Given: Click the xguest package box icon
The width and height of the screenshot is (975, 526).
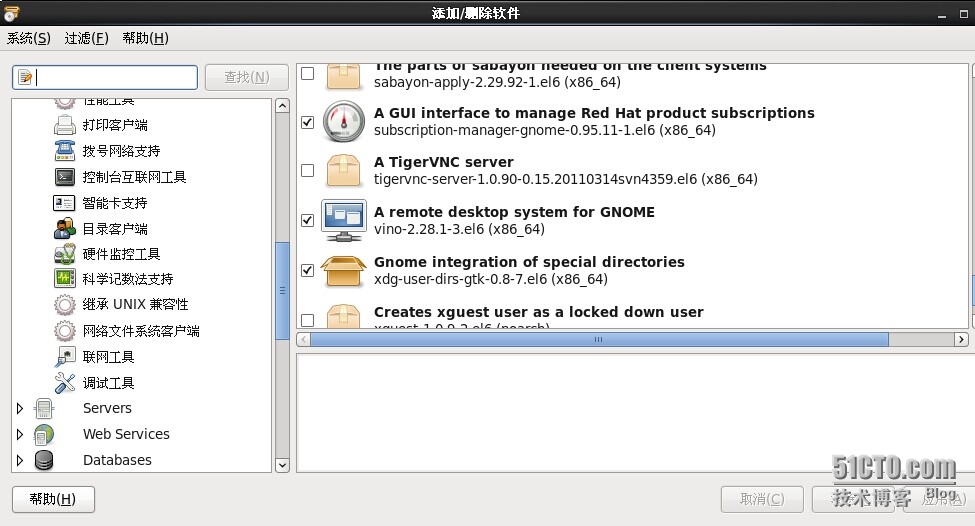Looking at the screenshot, I should click(343, 316).
